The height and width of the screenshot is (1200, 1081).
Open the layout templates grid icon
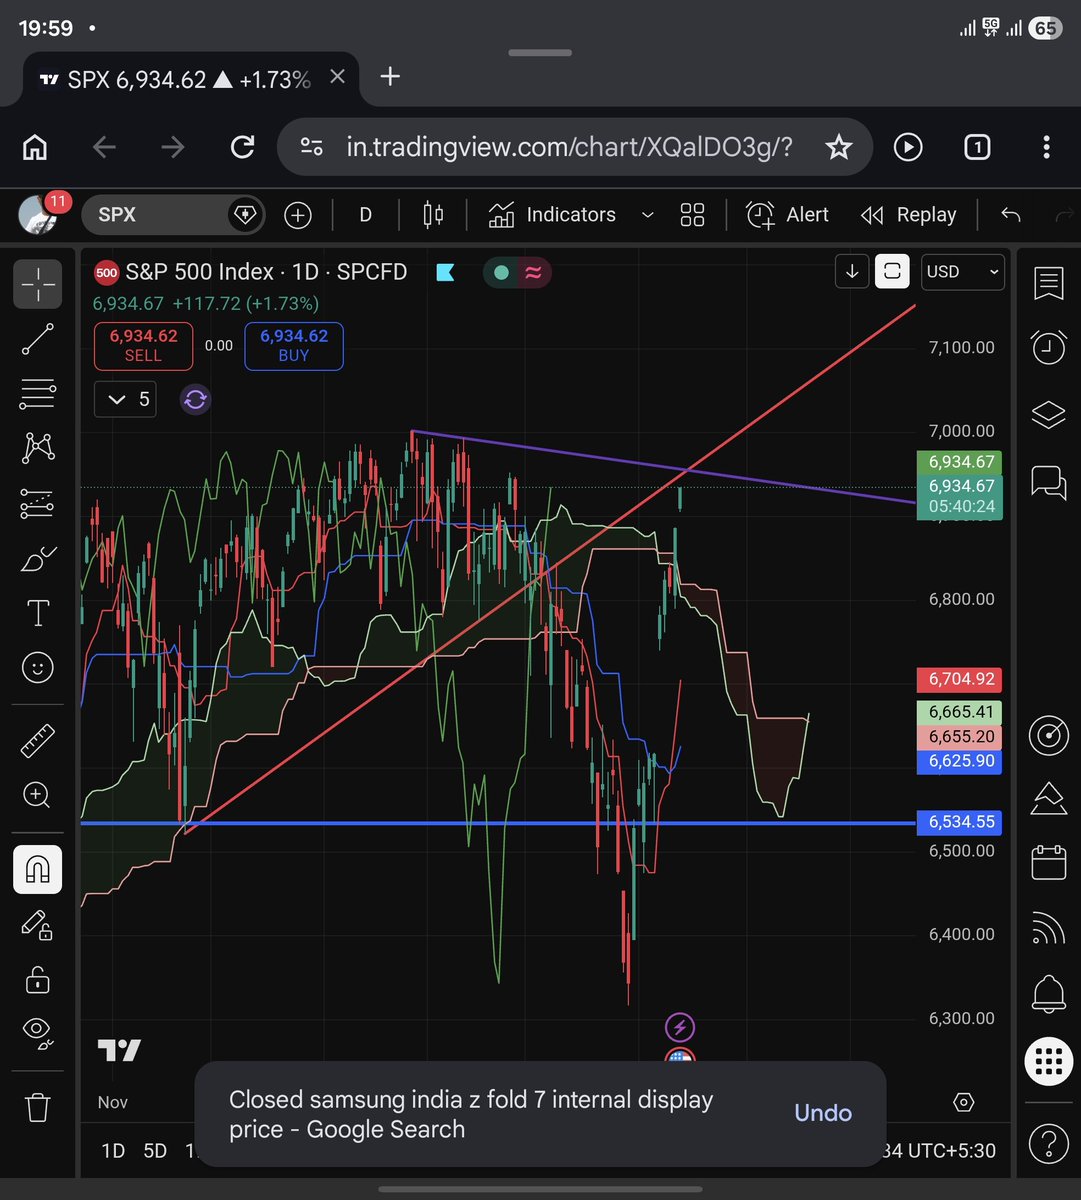tap(692, 215)
